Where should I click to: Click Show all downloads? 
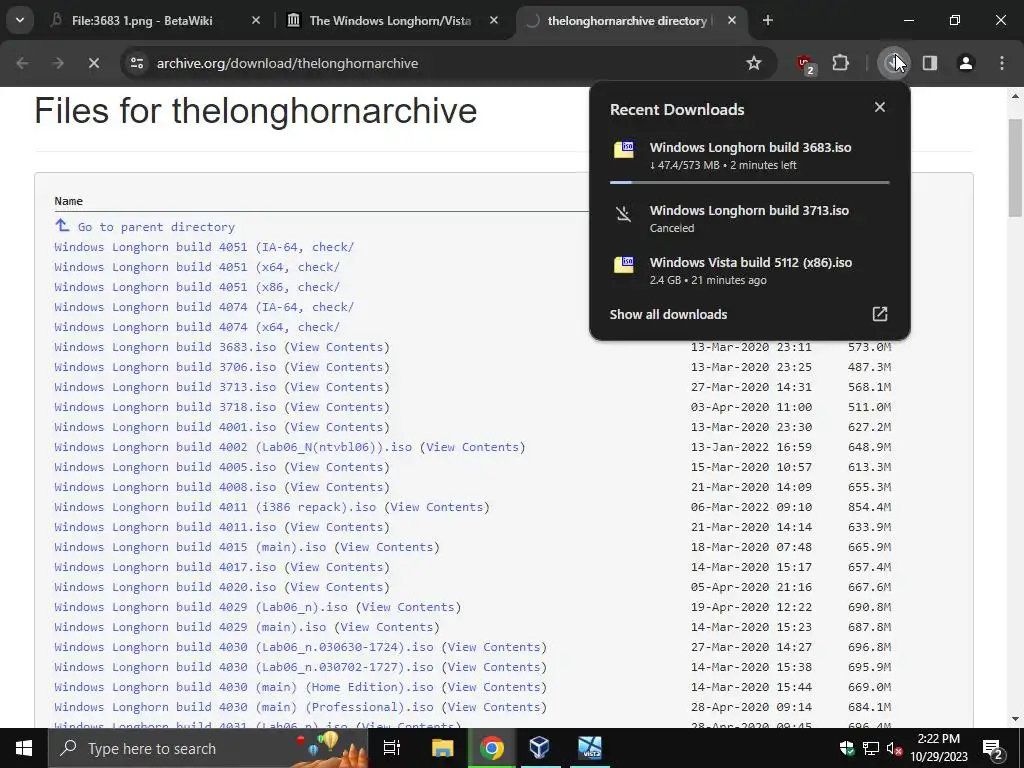tap(668, 314)
